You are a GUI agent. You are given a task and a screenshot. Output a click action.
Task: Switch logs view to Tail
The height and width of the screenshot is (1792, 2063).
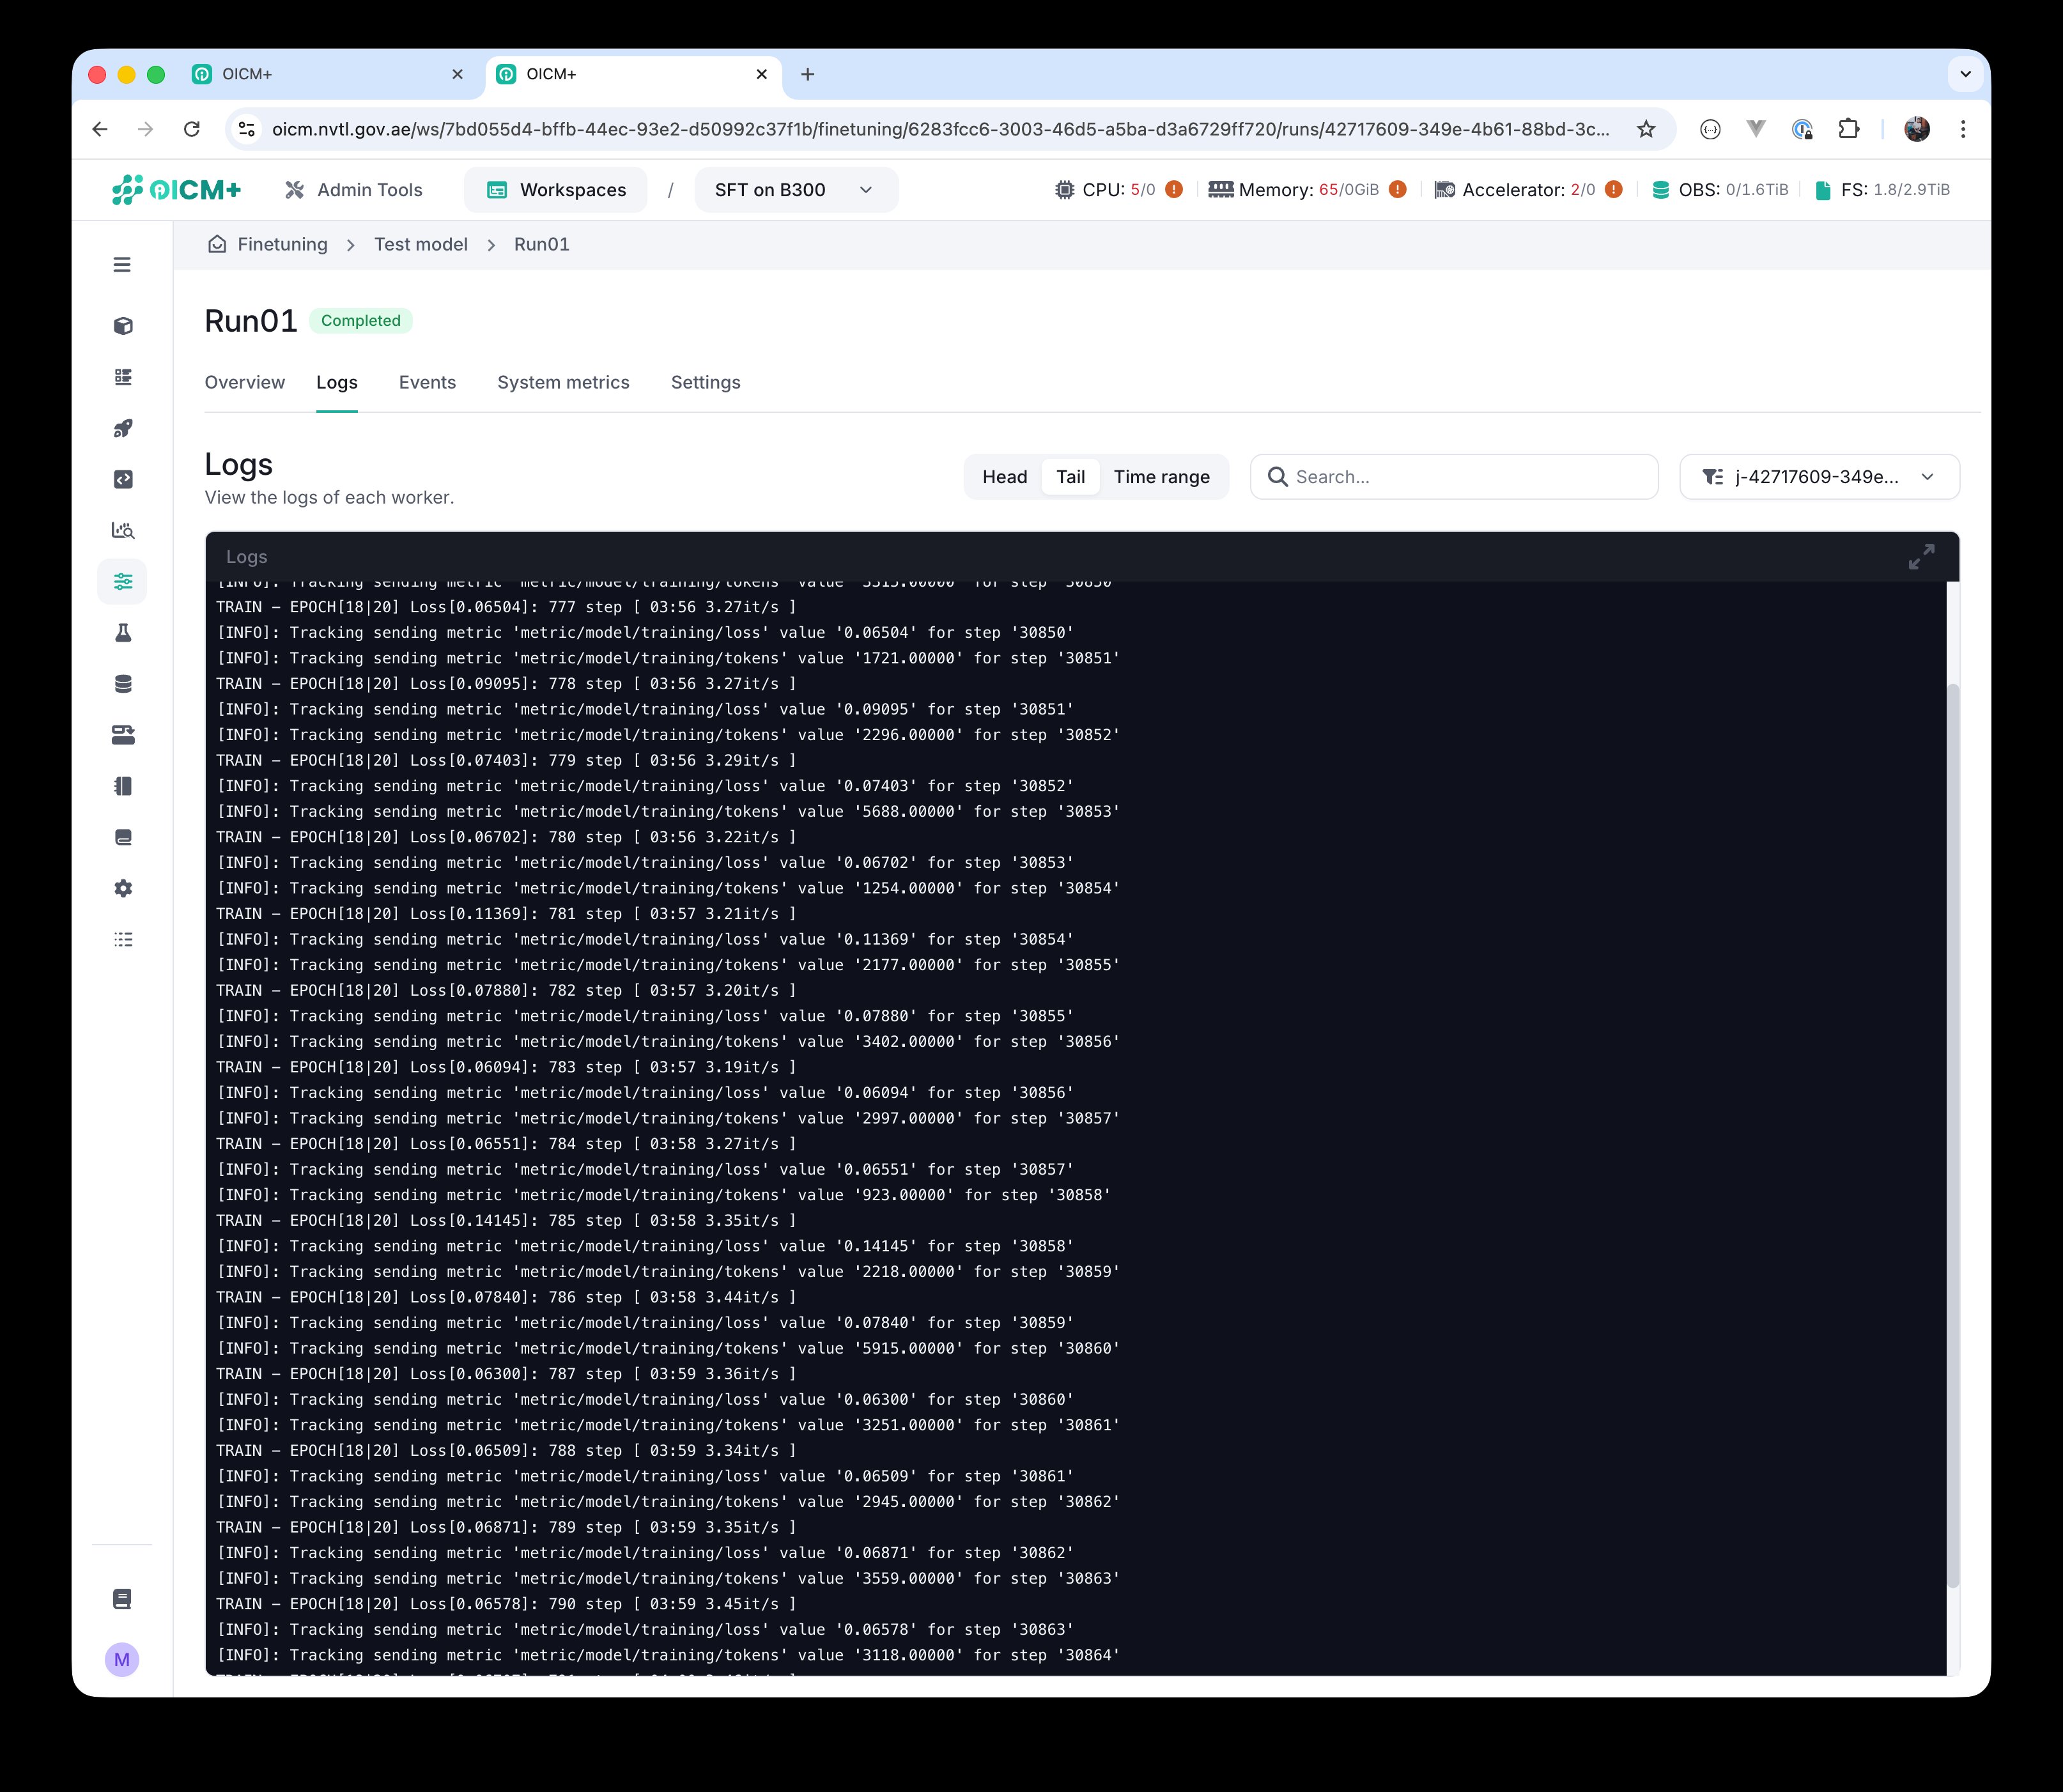coord(1070,477)
